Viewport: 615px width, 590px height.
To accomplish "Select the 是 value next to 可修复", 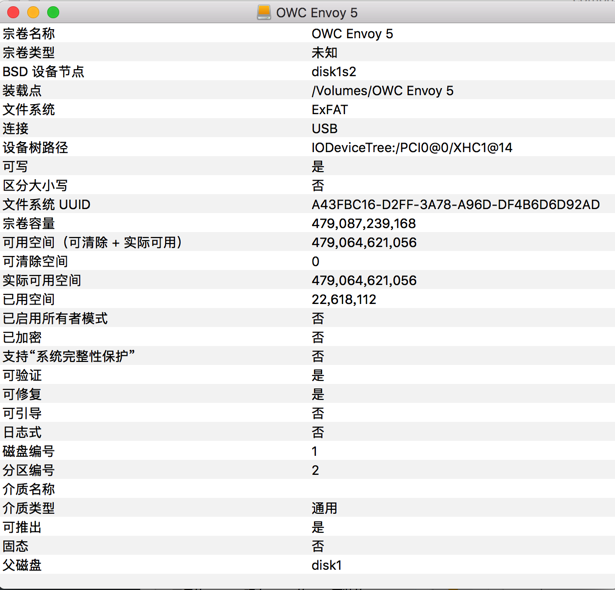I will [318, 394].
